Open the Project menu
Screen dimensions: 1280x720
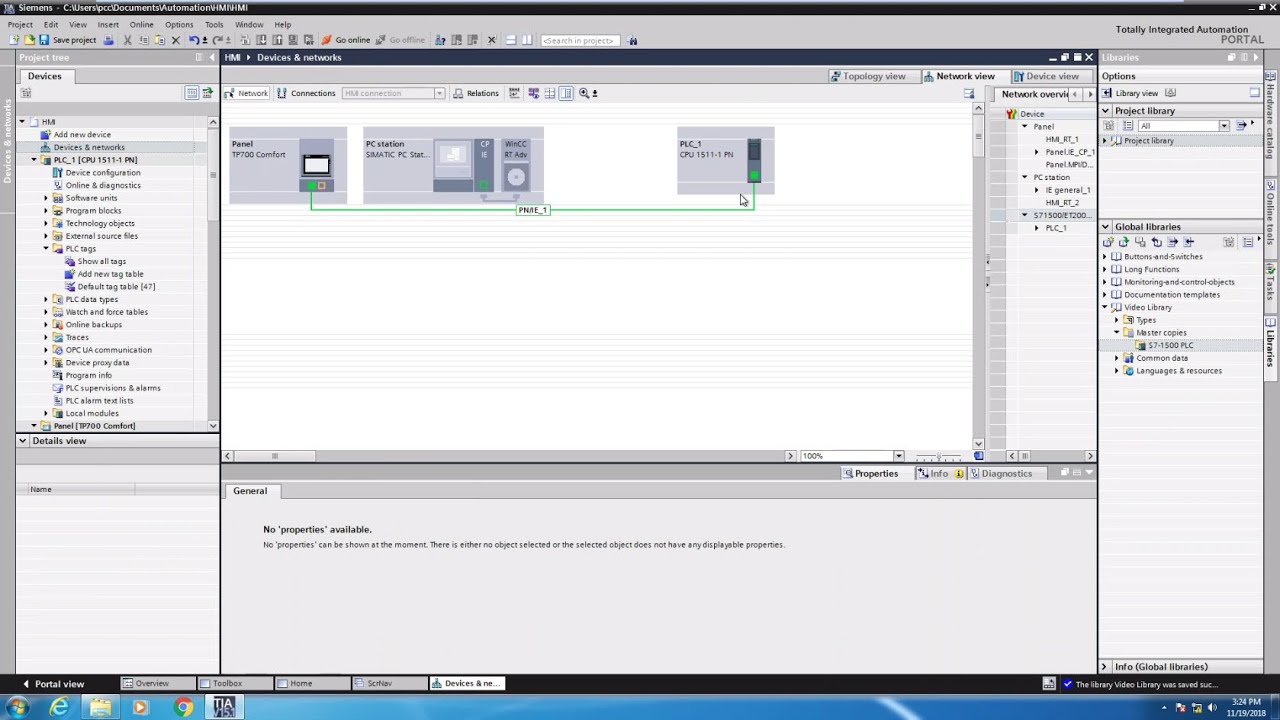click(x=20, y=24)
